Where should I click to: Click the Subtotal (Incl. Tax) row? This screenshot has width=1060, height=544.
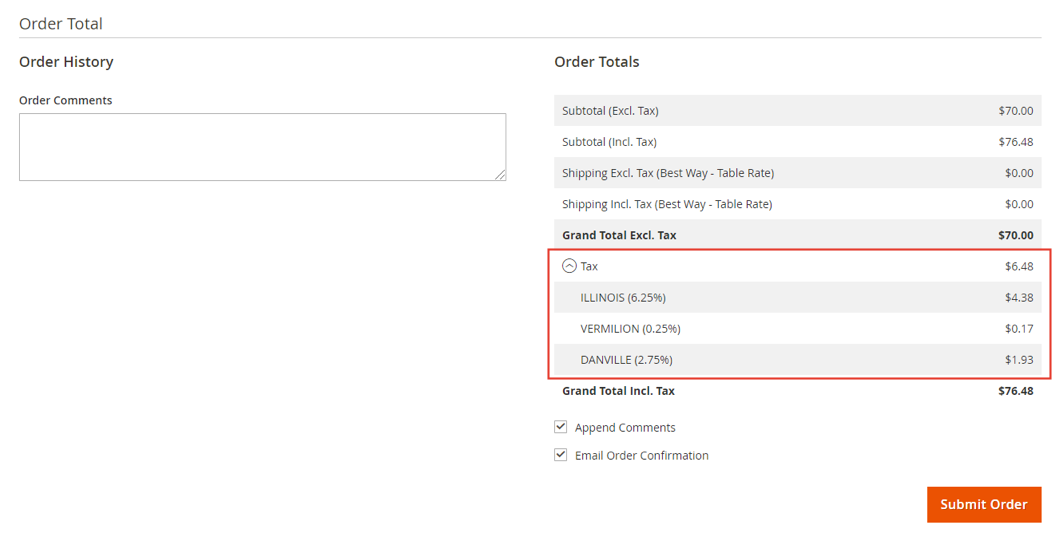coord(798,141)
